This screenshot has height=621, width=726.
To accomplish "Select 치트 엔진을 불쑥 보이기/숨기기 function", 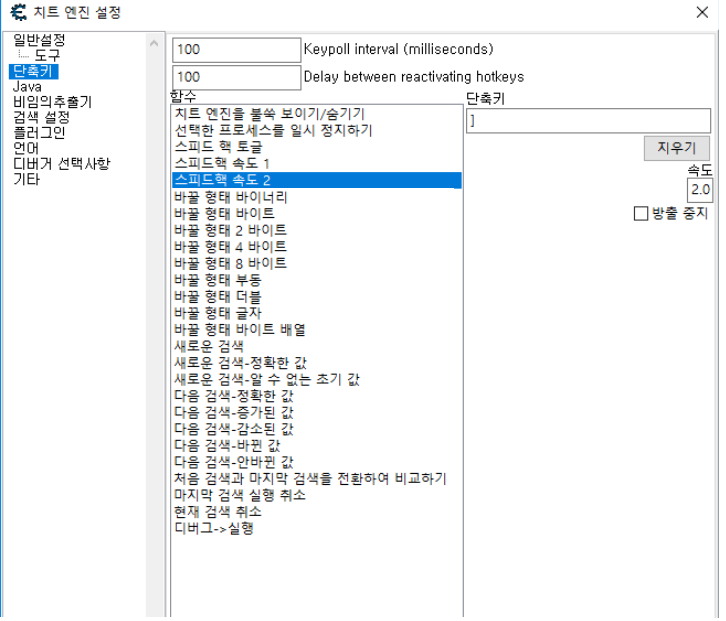I will coord(319,115).
